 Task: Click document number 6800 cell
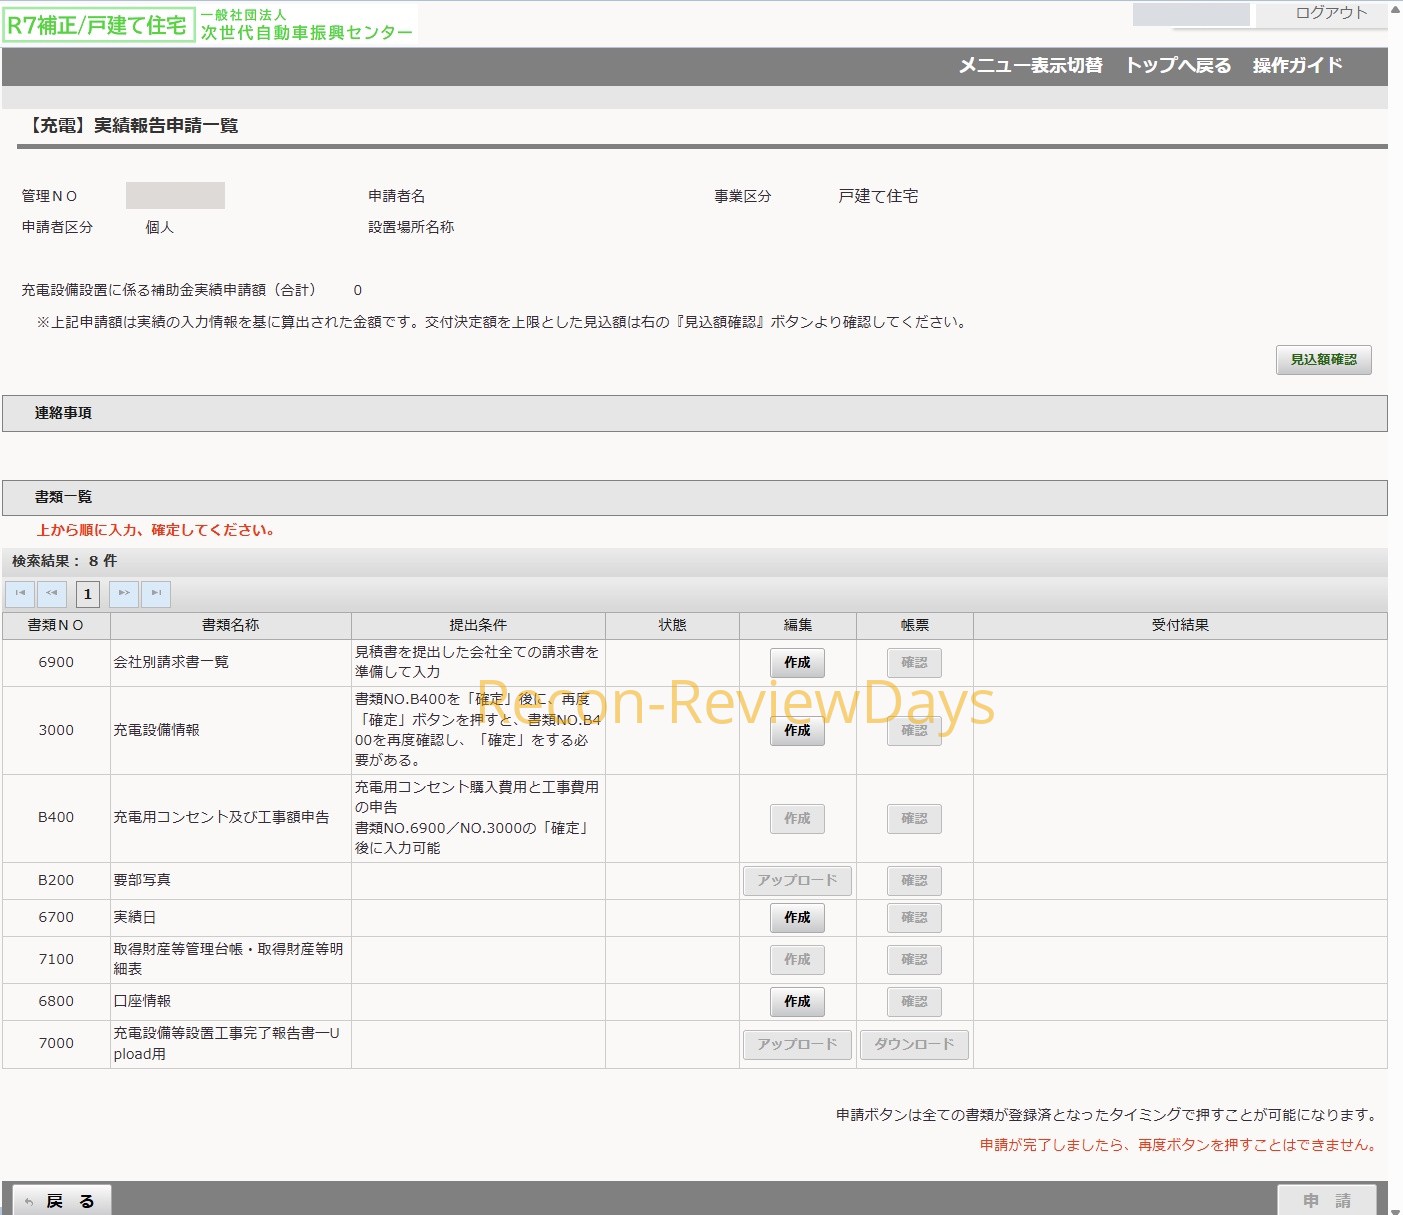coord(56,1002)
